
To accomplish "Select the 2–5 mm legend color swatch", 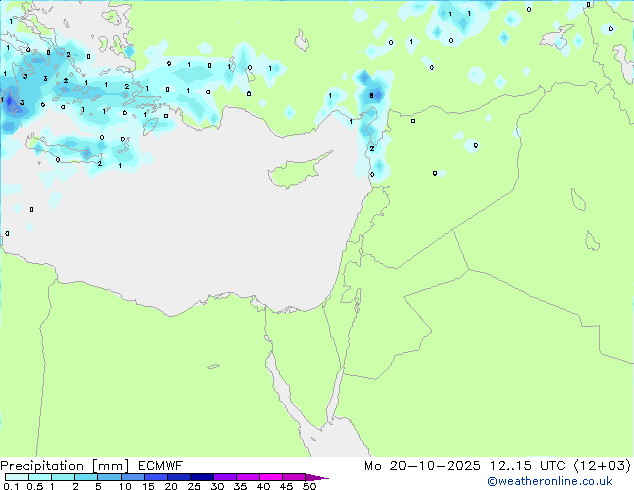I will (86, 477).
